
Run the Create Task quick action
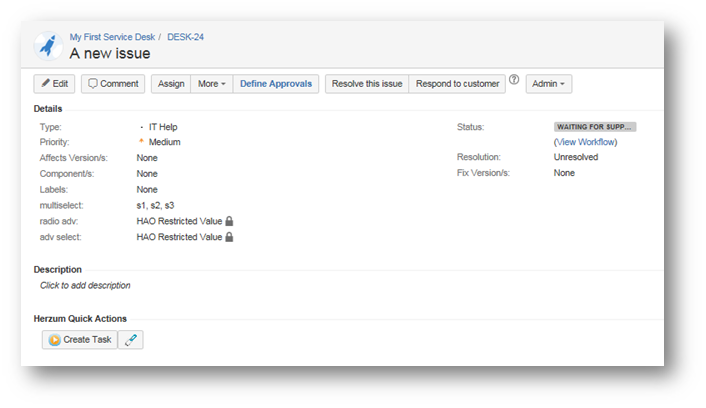coord(80,340)
